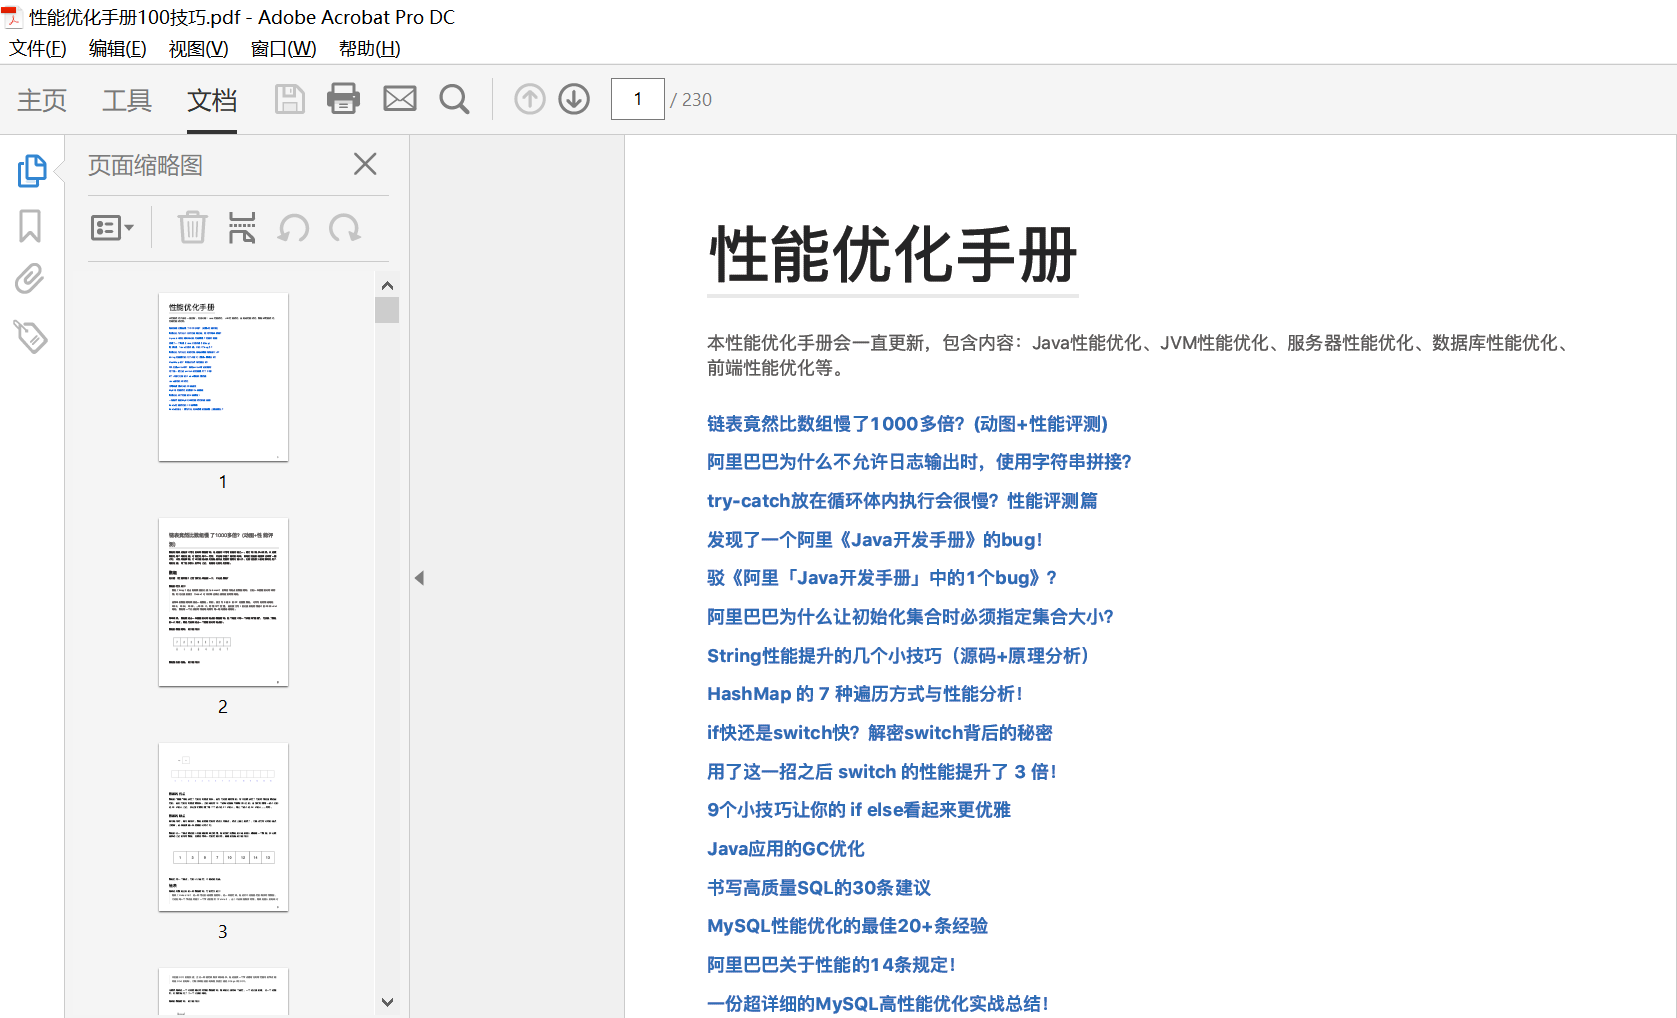
Task: Select page 1 thumbnail
Action: click(223, 377)
